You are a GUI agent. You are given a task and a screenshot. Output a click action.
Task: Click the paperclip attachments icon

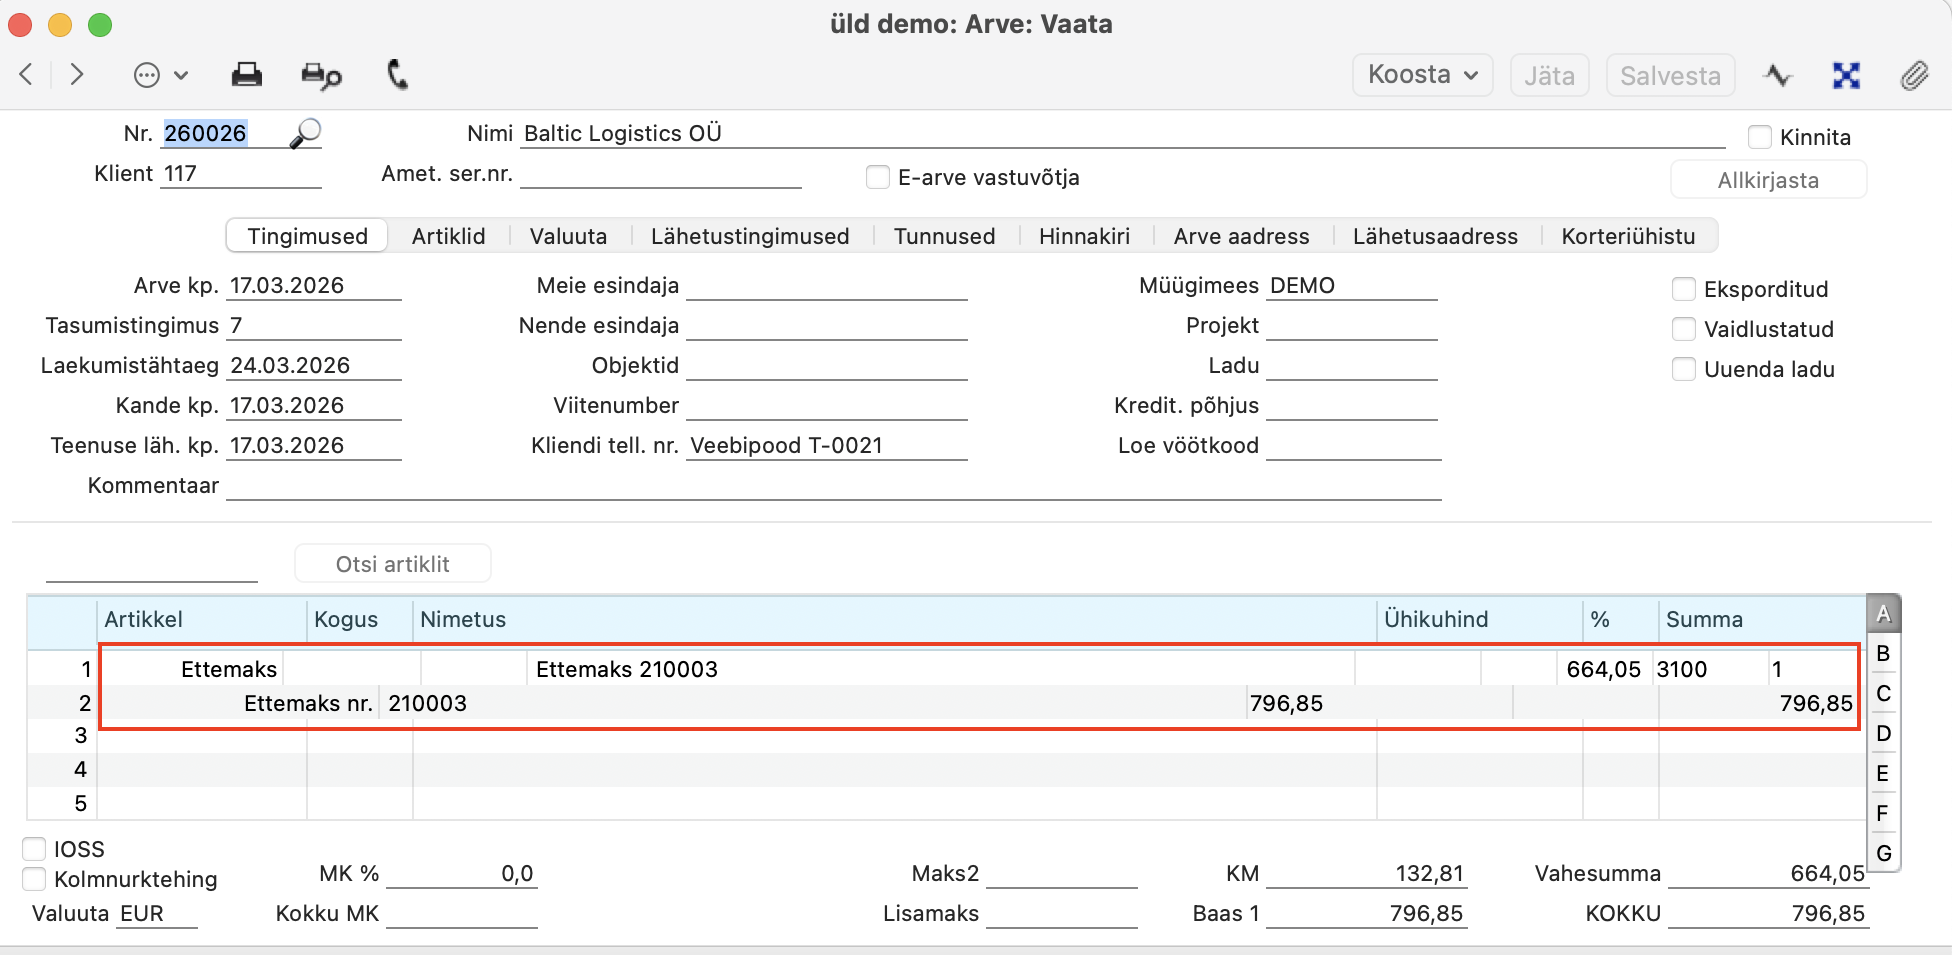[1914, 76]
